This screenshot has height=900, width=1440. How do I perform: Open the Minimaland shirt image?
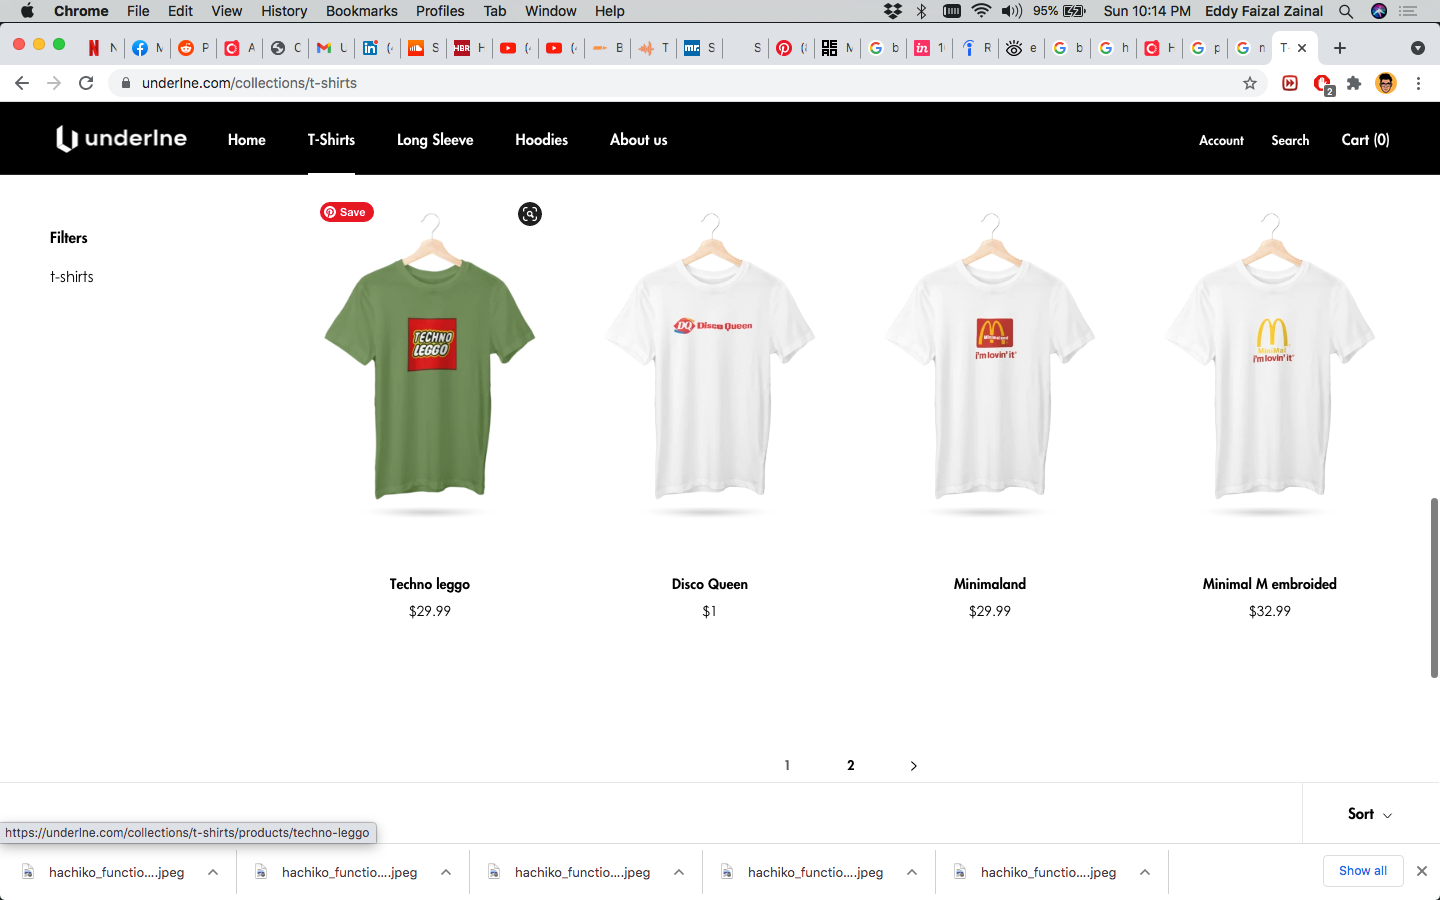[x=990, y=365]
